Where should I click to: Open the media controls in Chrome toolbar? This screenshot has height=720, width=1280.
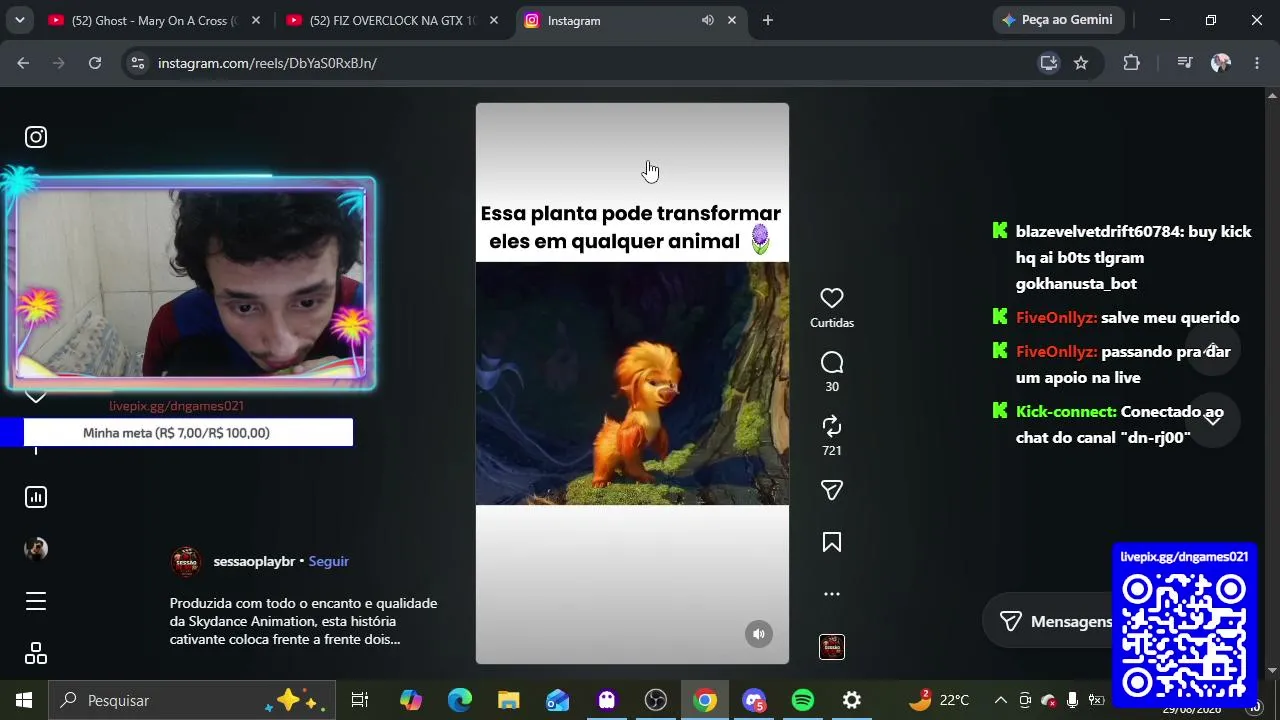point(1185,63)
